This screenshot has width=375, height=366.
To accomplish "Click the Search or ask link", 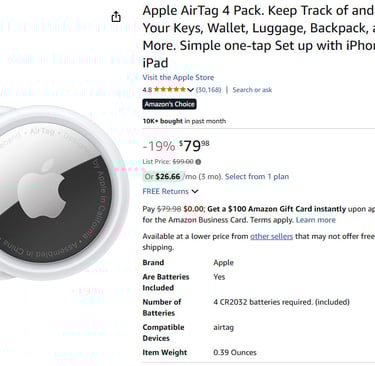I will coord(252,90).
